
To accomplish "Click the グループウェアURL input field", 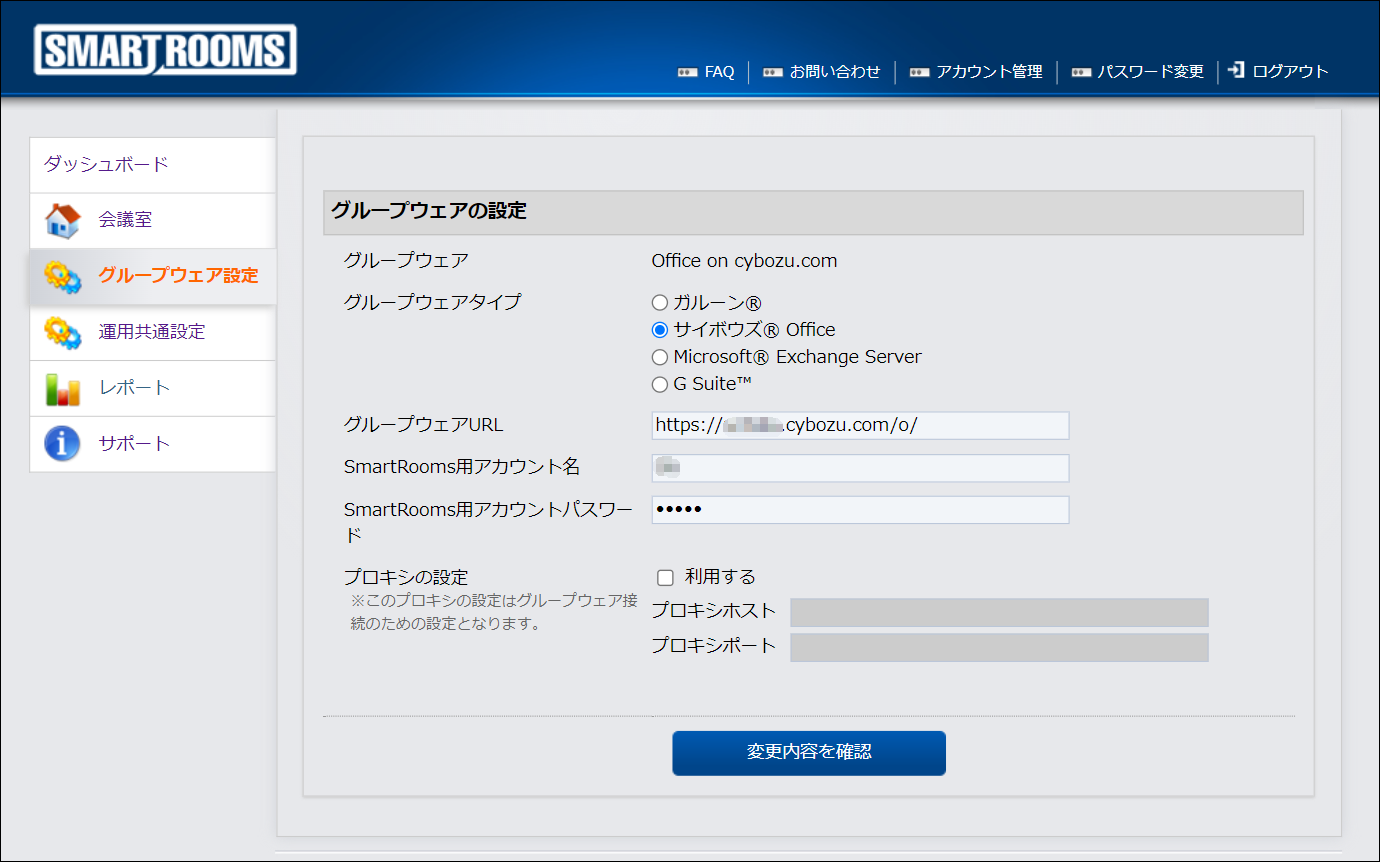I will (x=860, y=426).
